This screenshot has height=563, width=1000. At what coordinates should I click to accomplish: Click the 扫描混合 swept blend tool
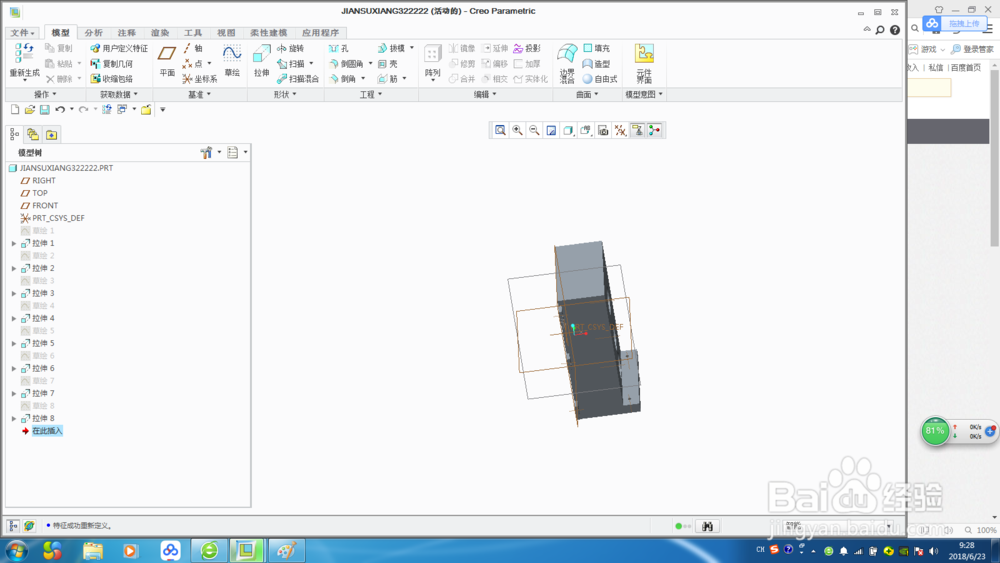[298, 79]
